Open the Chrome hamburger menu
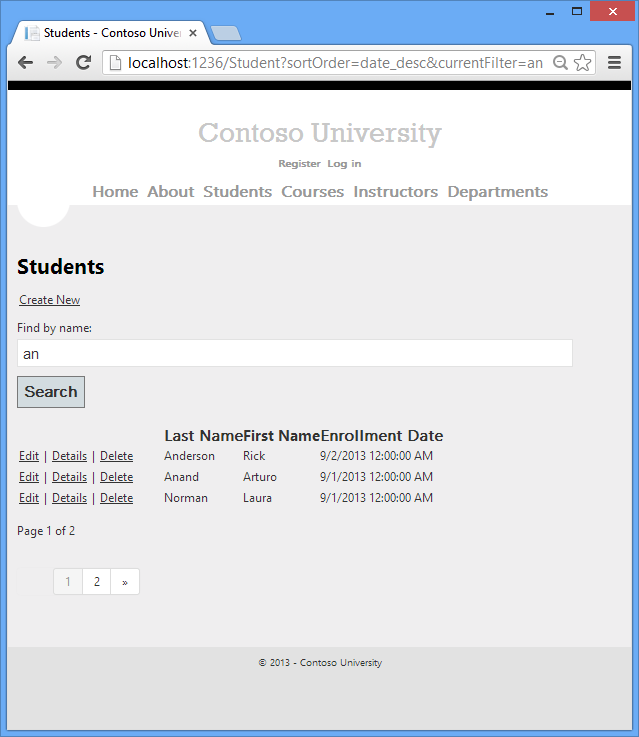Viewport: 639px width, 737px height. tap(615, 63)
